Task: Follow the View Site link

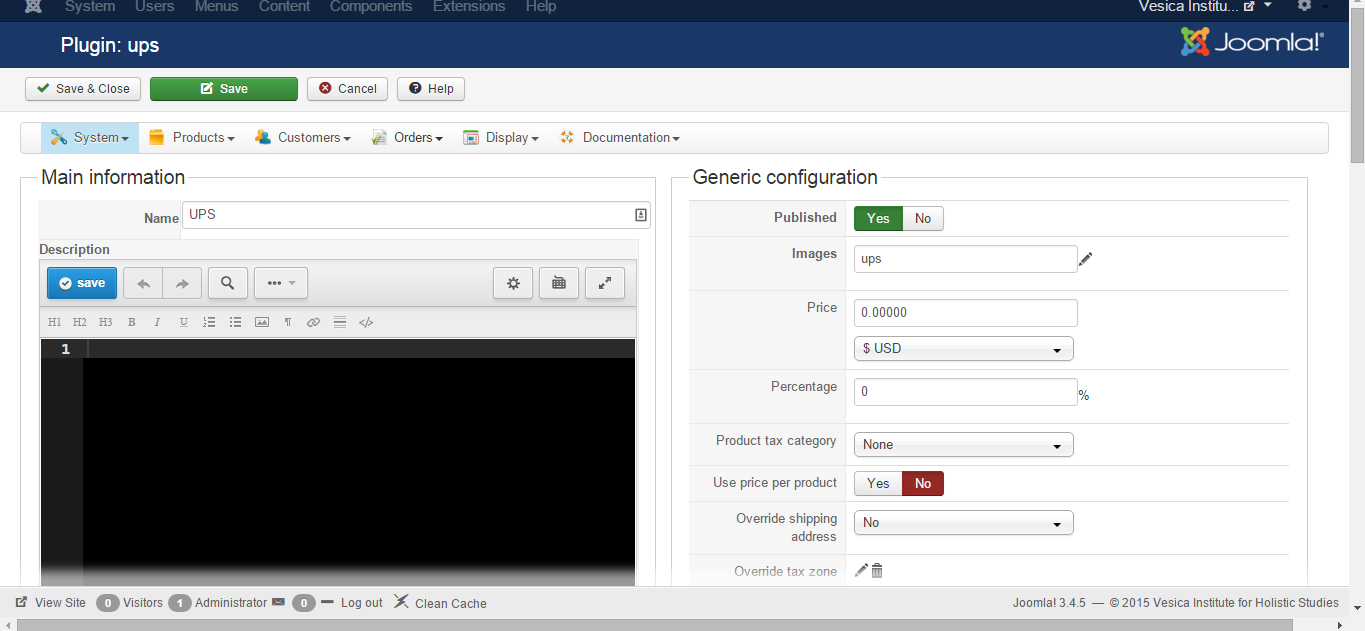Action: coord(51,603)
